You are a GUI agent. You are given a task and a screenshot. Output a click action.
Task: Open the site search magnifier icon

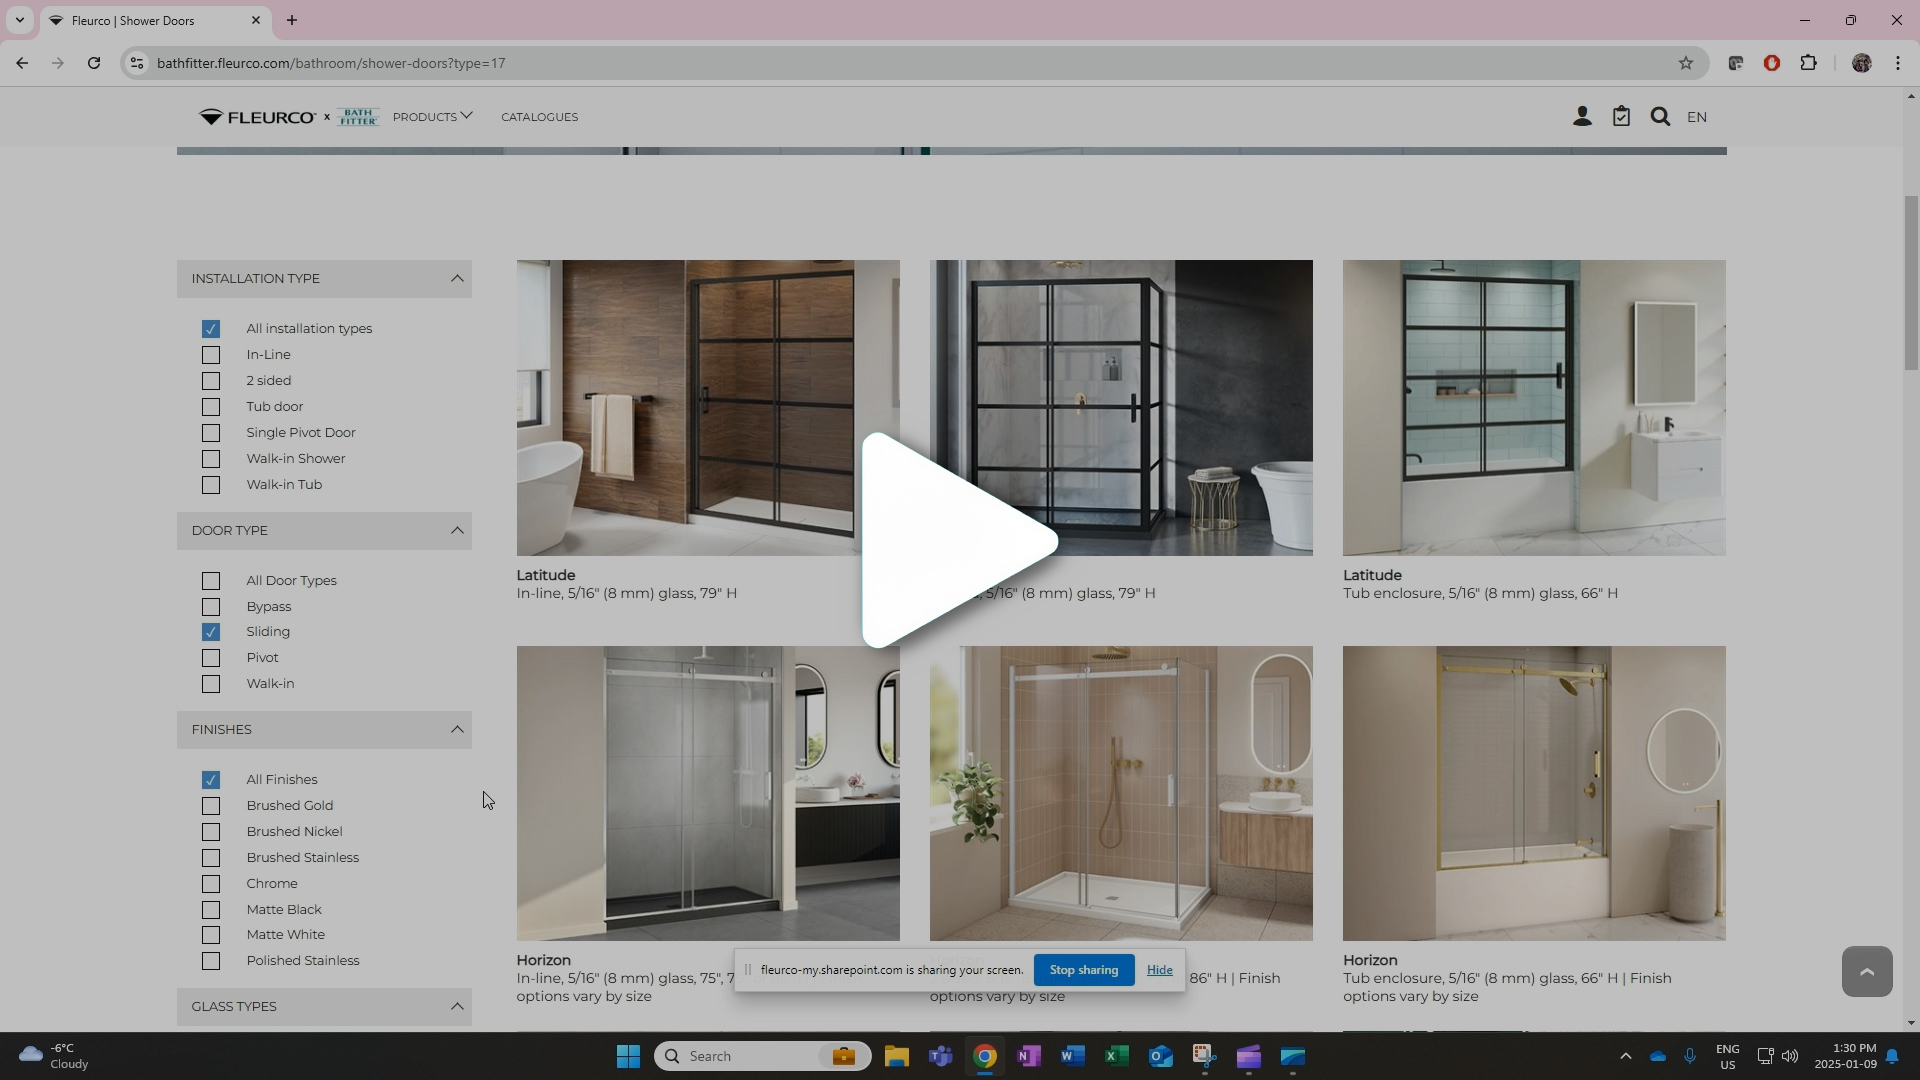1660,117
